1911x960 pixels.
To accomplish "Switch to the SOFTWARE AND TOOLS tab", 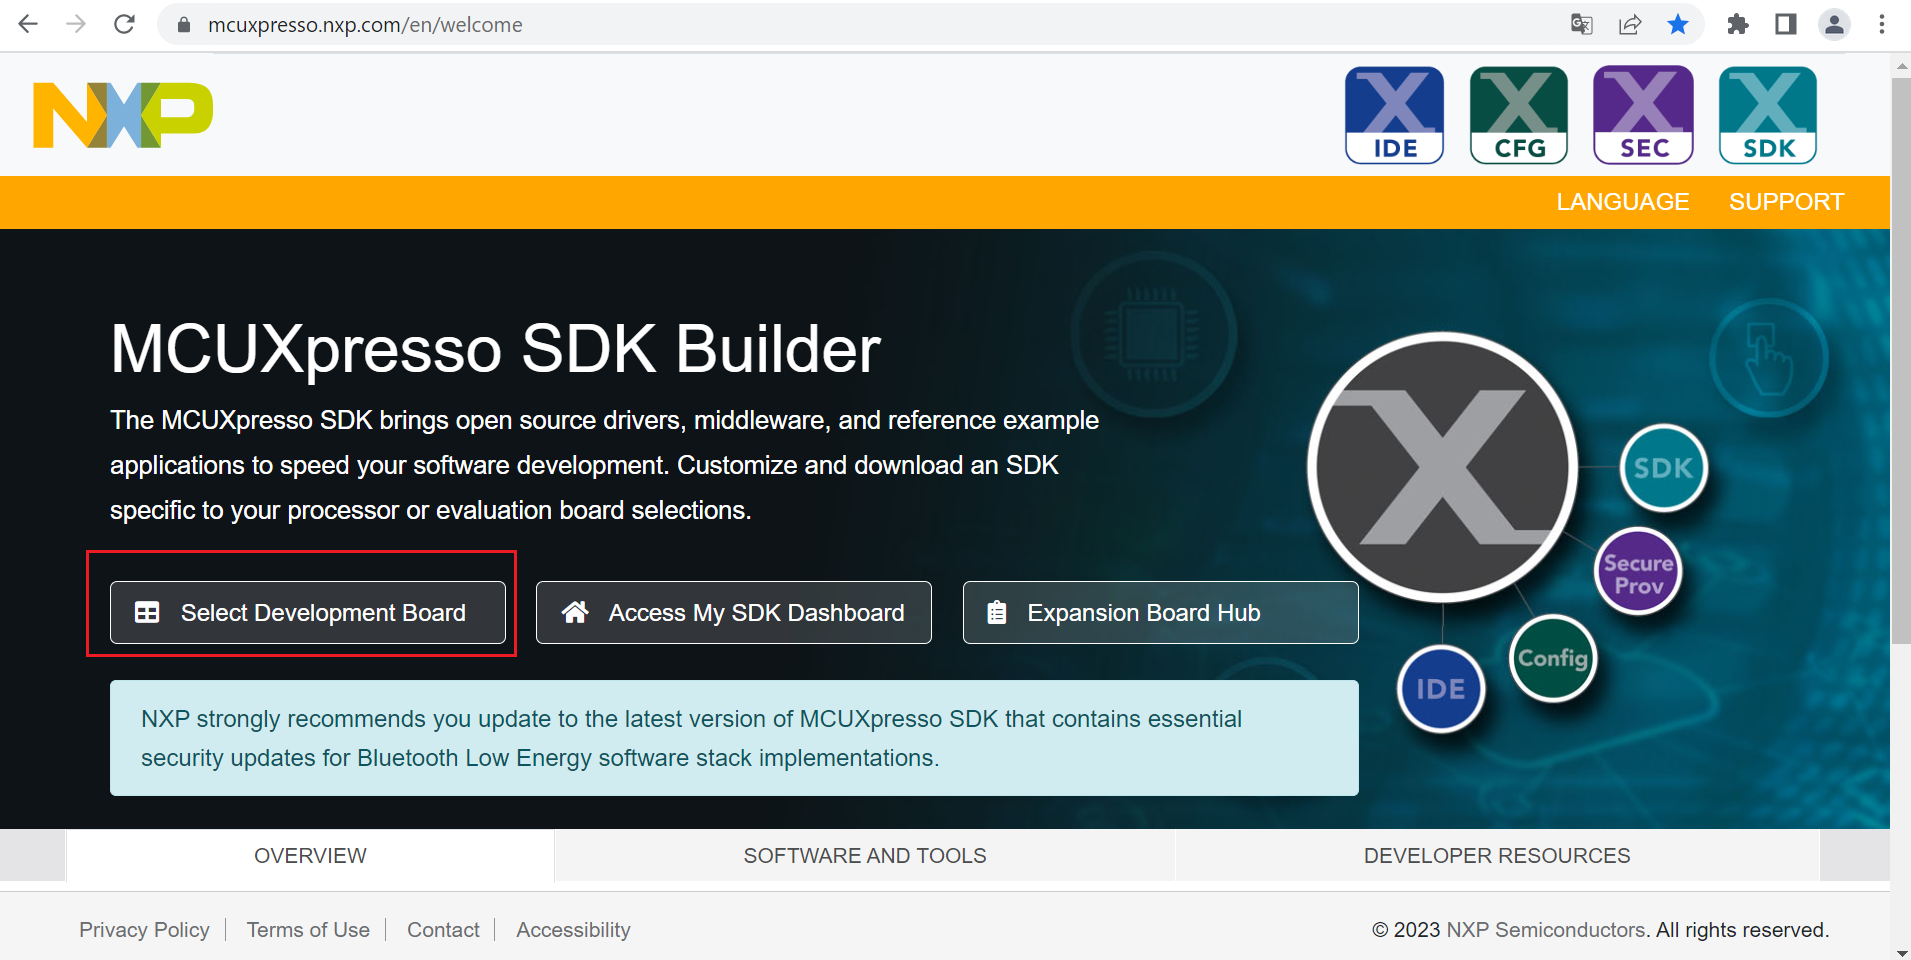I will tap(864, 856).
